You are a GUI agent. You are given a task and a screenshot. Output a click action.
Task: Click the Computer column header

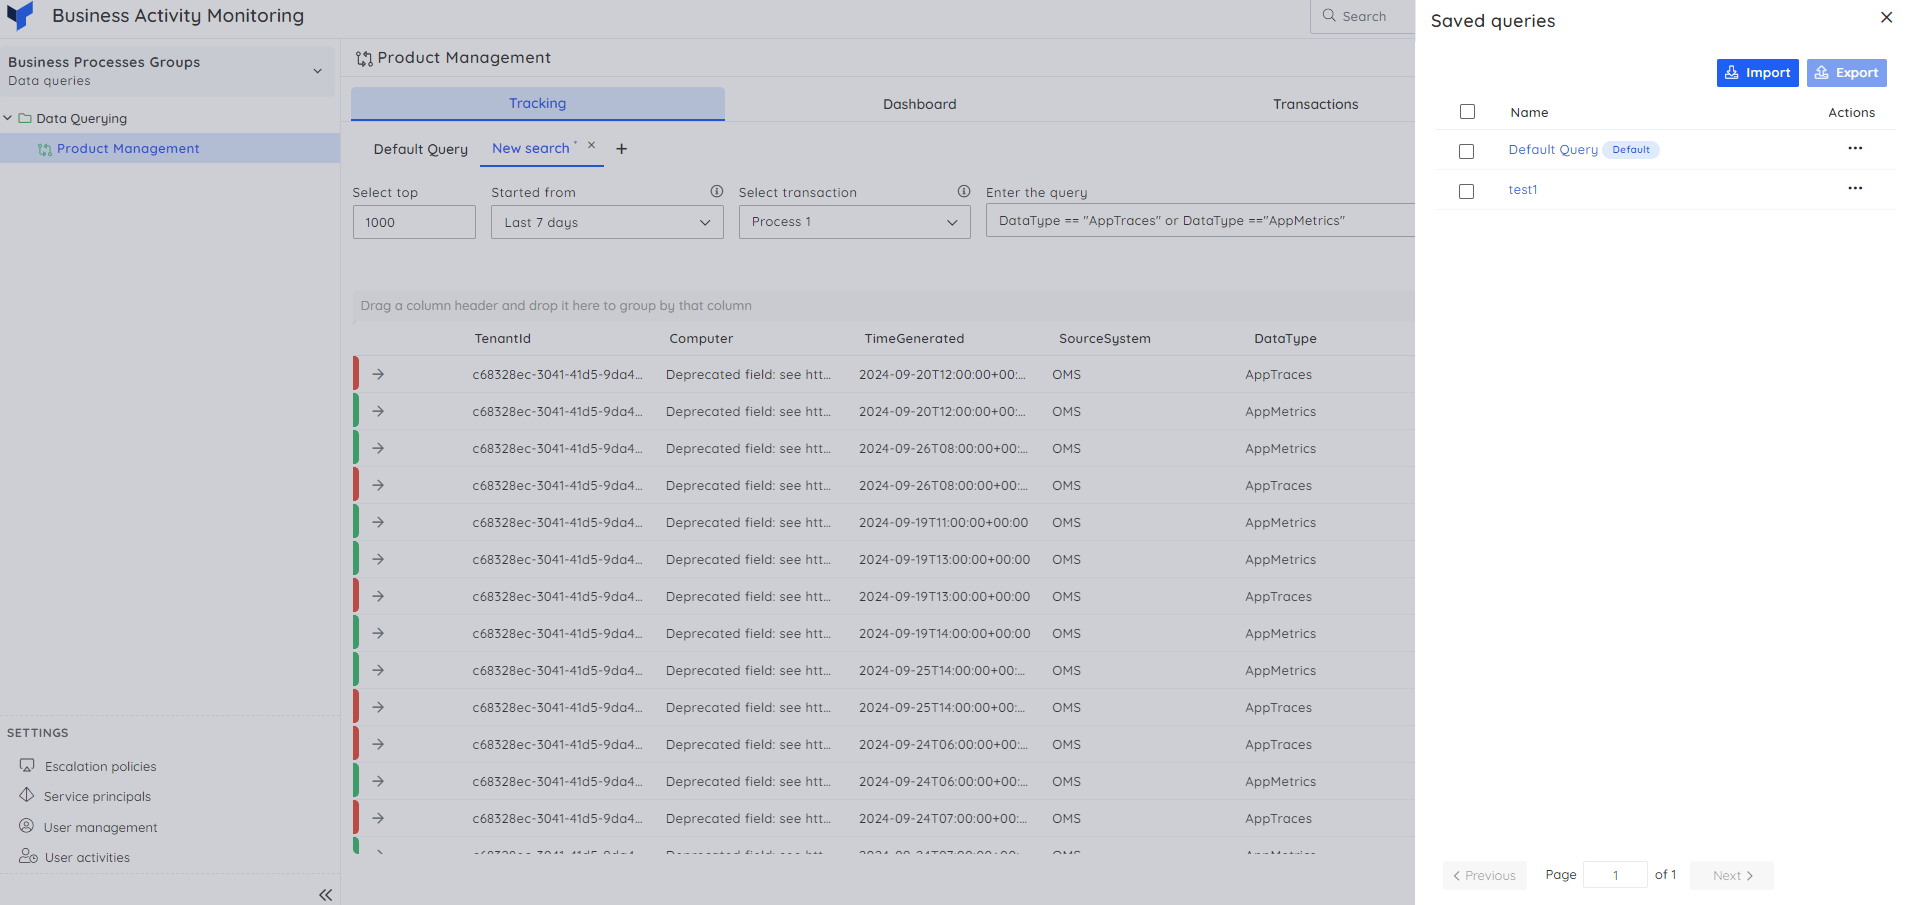point(701,339)
